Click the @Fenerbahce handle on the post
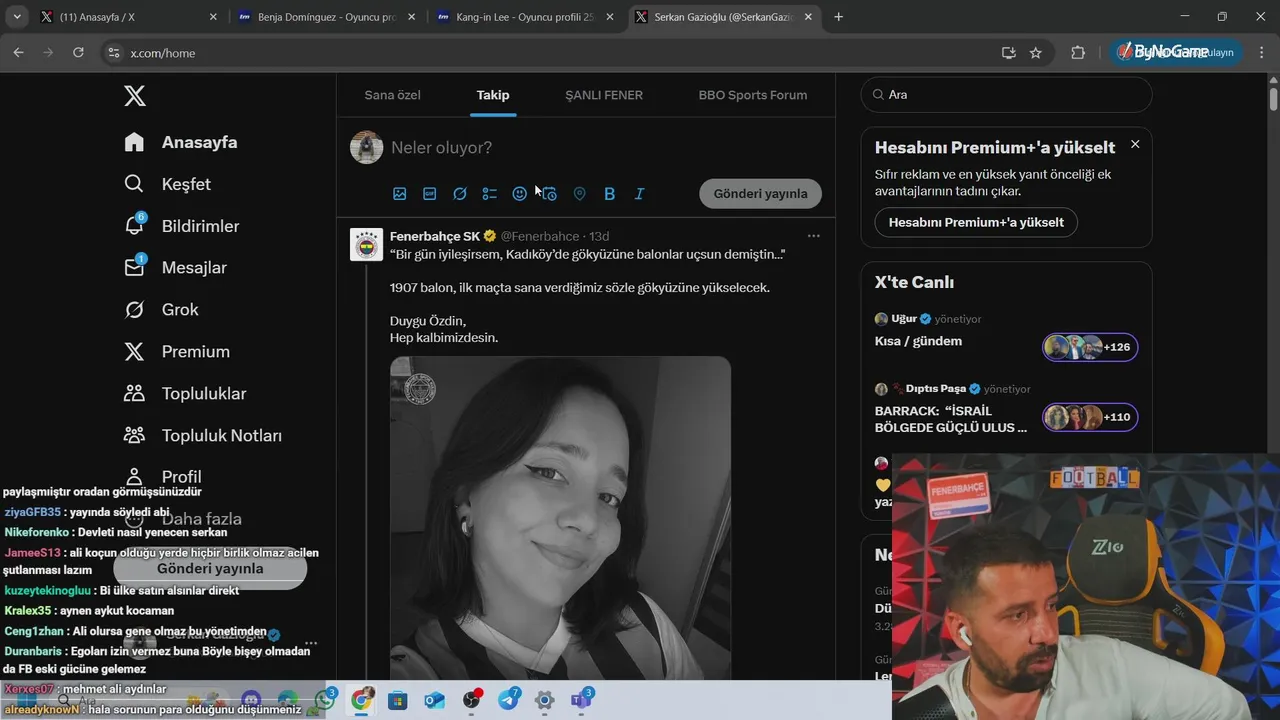The width and height of the screenshot is (1280, 720). click(540, 236)
